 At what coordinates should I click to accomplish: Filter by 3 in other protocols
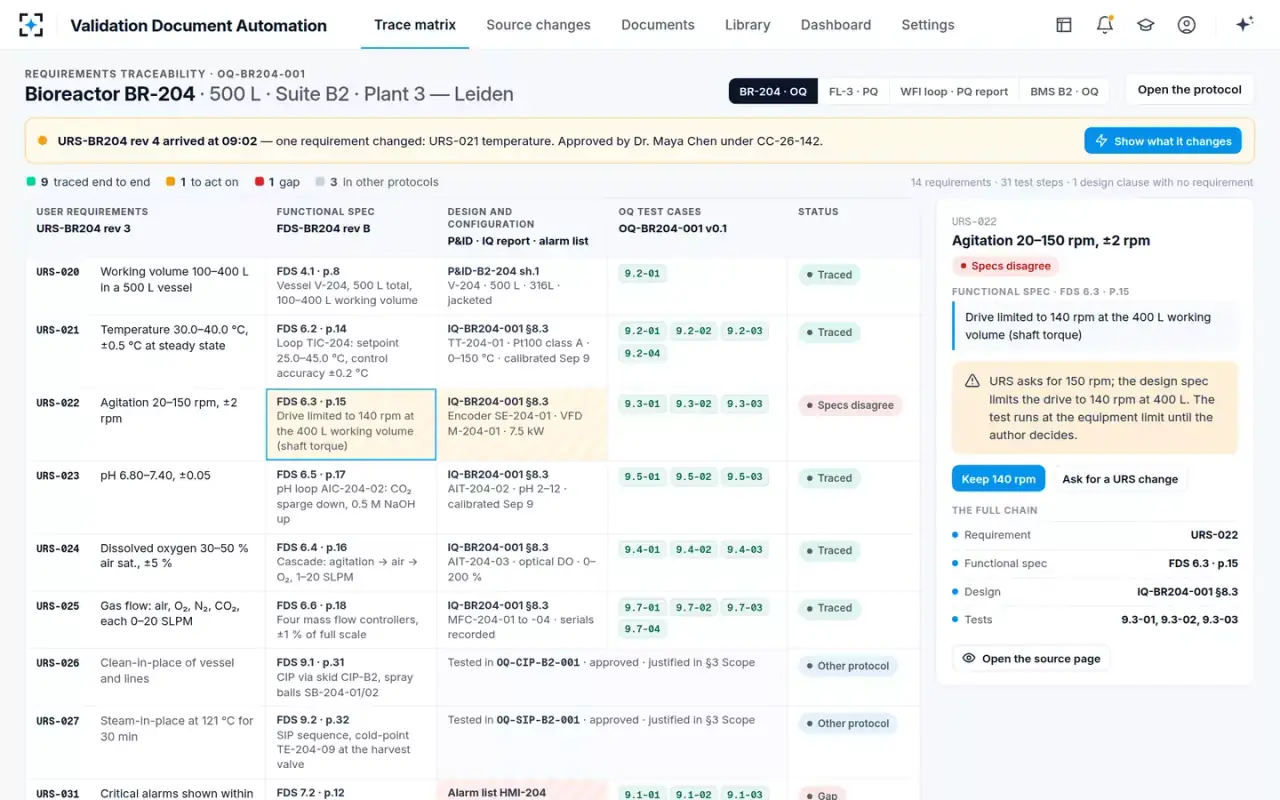tap(377, 182)
